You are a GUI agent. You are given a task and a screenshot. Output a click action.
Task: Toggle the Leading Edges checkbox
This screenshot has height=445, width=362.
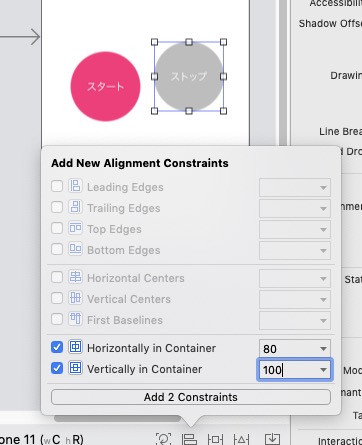coord(57,186)
